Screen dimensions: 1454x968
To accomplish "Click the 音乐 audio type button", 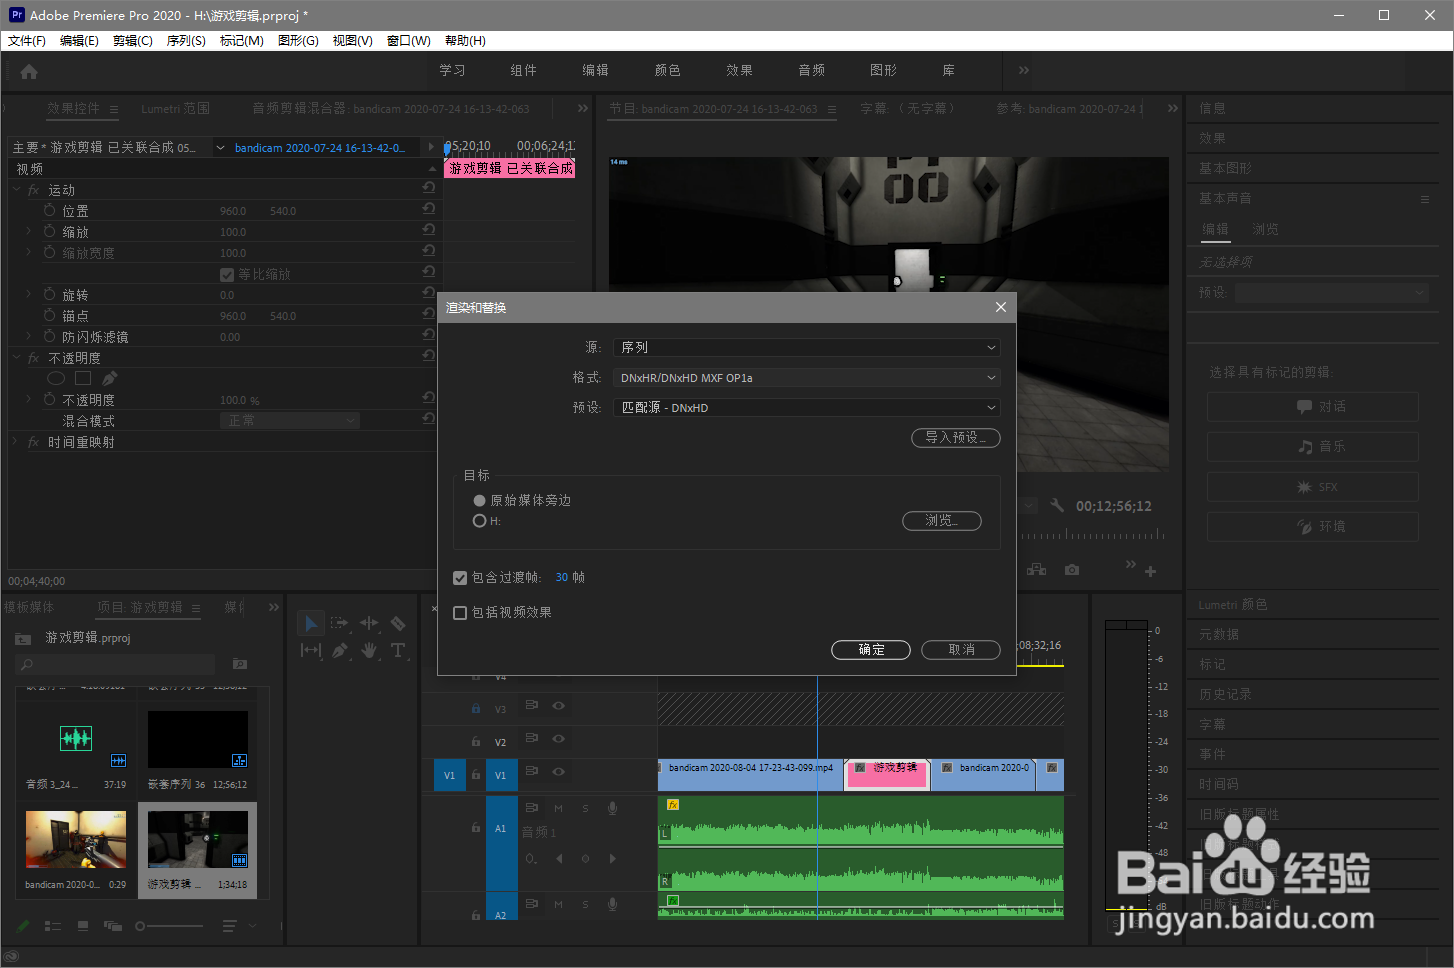I will pyautogui.click(x=1313, y=447).
